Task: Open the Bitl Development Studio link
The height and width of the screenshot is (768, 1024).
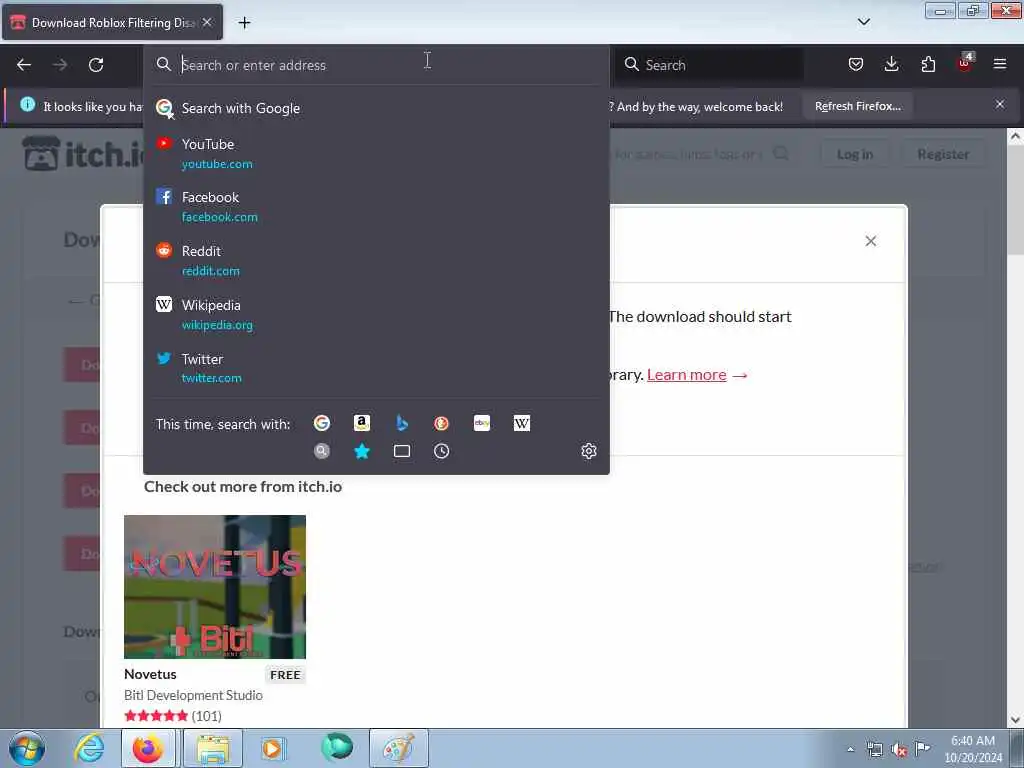Action: coord(193,695)
